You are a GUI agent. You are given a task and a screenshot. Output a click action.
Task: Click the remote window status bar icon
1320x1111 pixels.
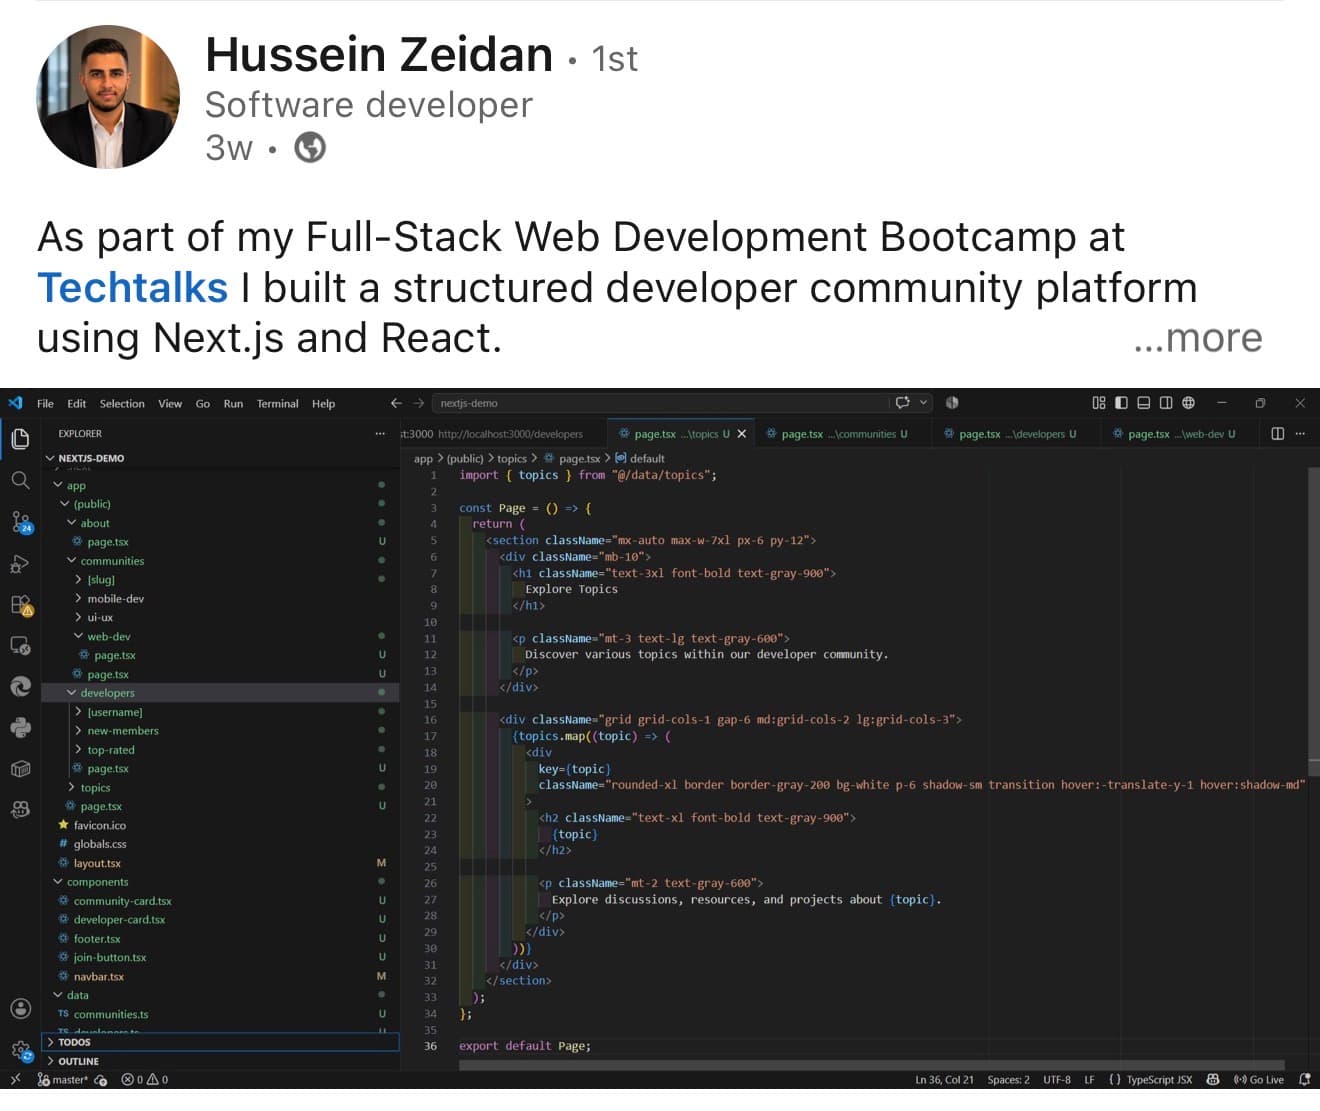tap(15, 1079)
